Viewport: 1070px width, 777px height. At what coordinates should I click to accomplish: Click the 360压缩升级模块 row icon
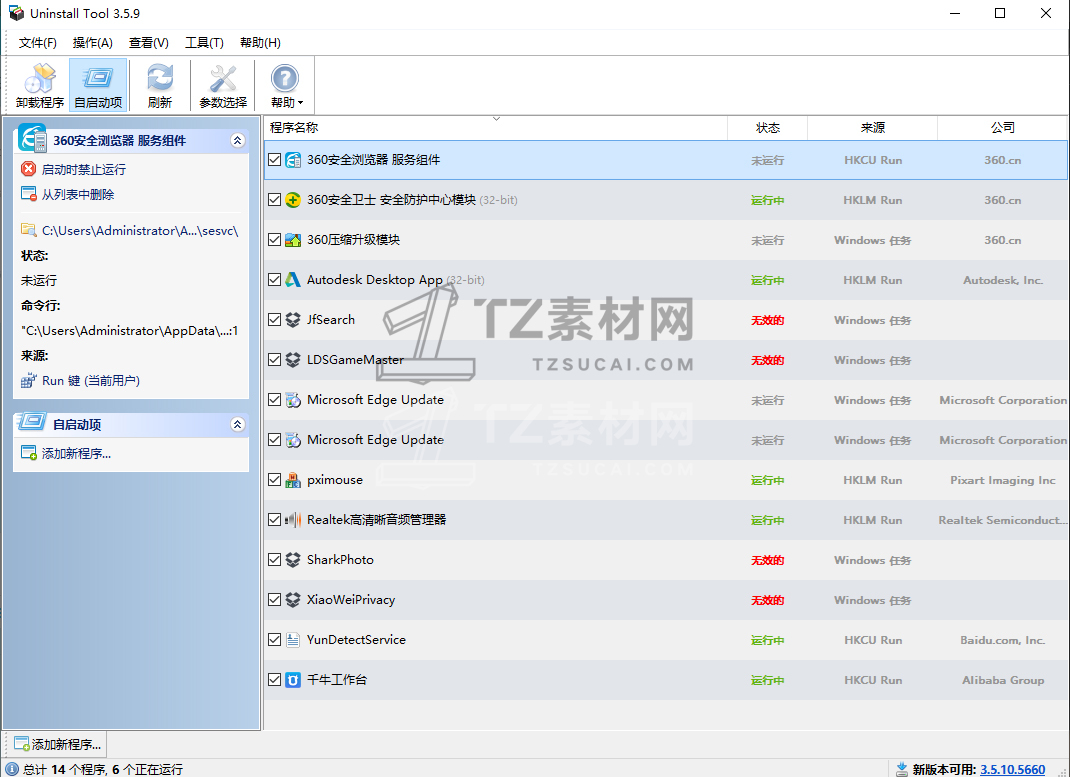293,240
